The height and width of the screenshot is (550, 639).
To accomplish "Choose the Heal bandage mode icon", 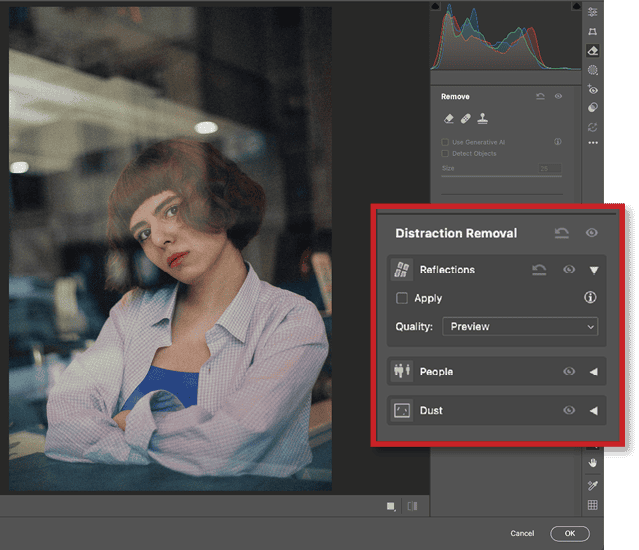I will [465, 118].
